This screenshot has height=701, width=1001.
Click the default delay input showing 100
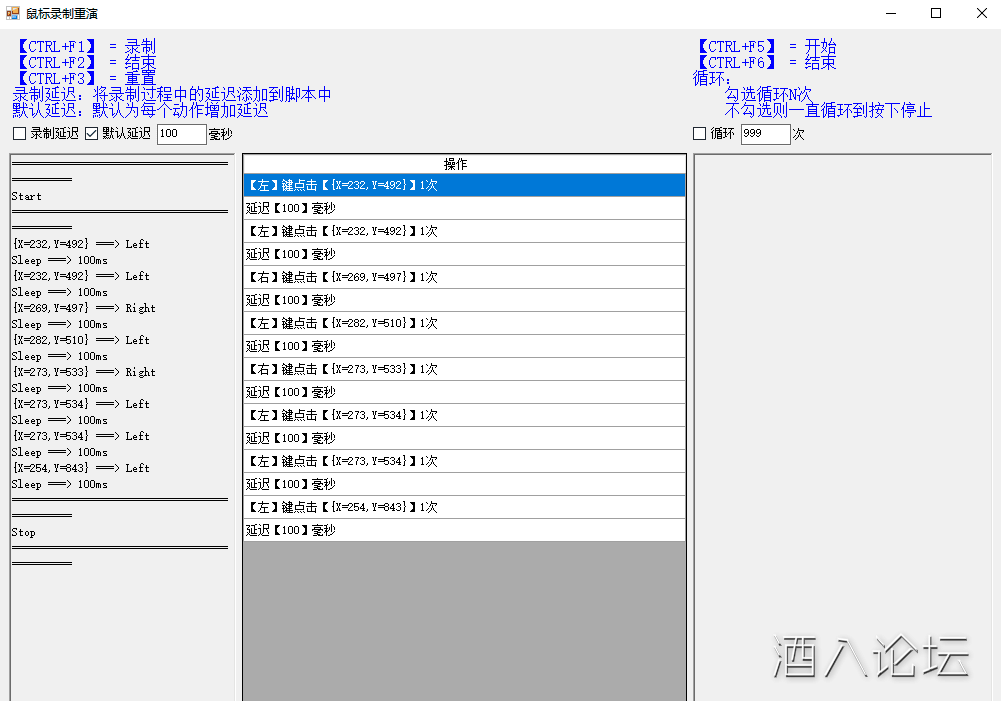[180, 133]
